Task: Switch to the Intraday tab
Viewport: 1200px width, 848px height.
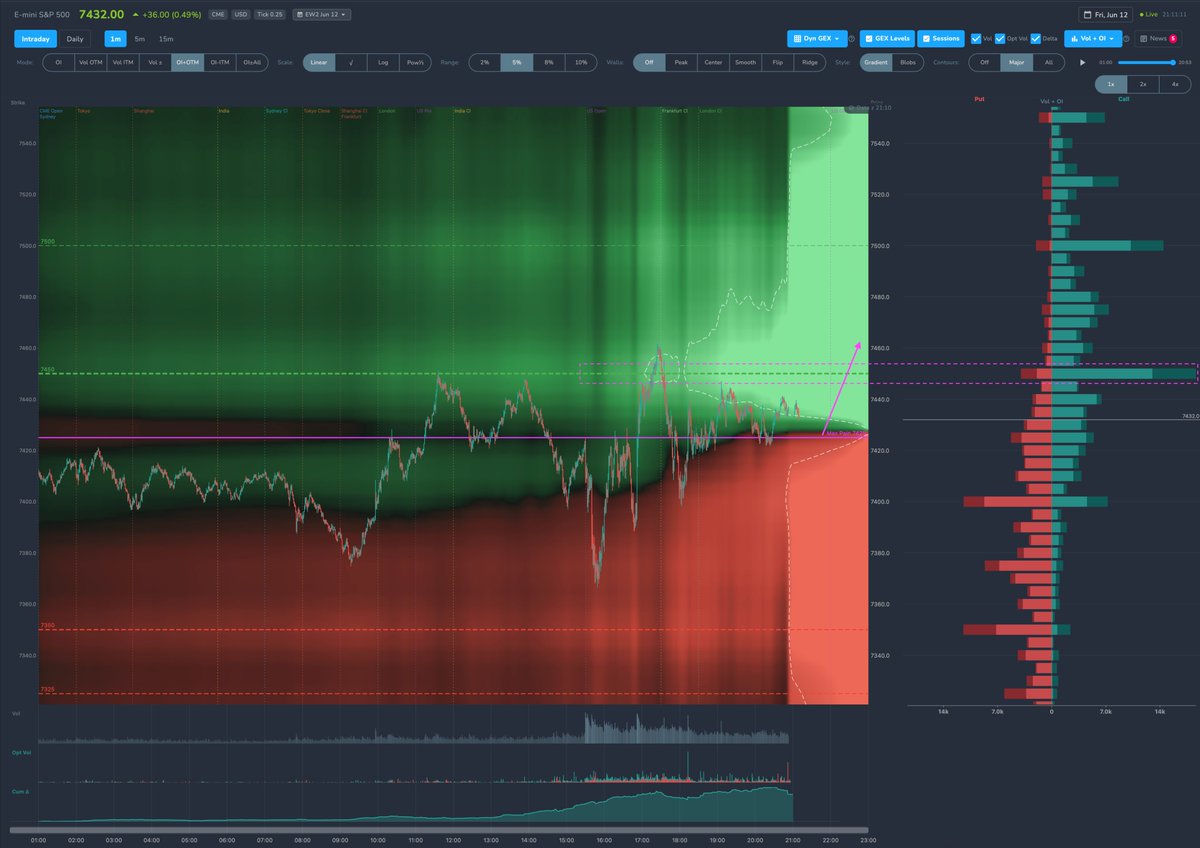Action: coord(35,39)
